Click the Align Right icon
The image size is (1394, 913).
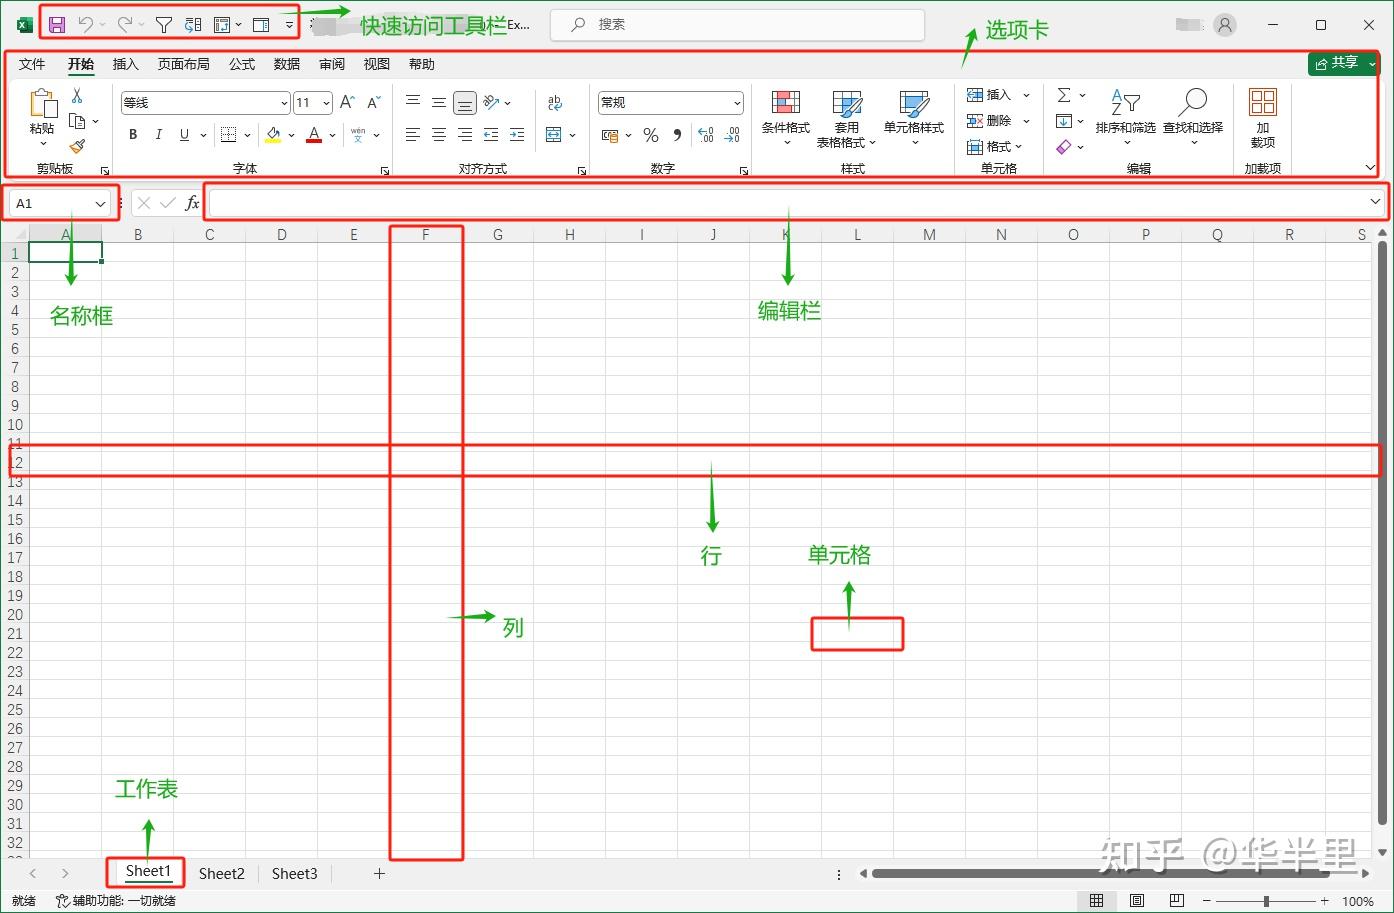465,134
